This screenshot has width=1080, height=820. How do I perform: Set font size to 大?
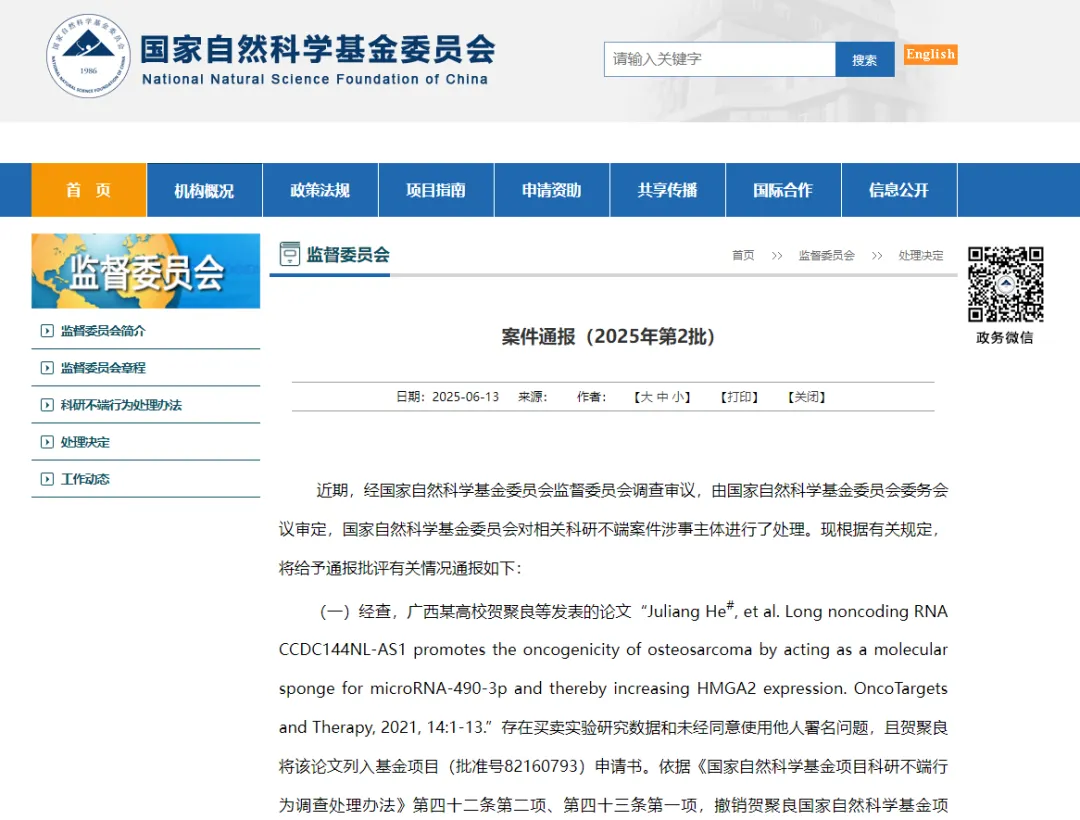pyautogui.click(x=646, y=397)
